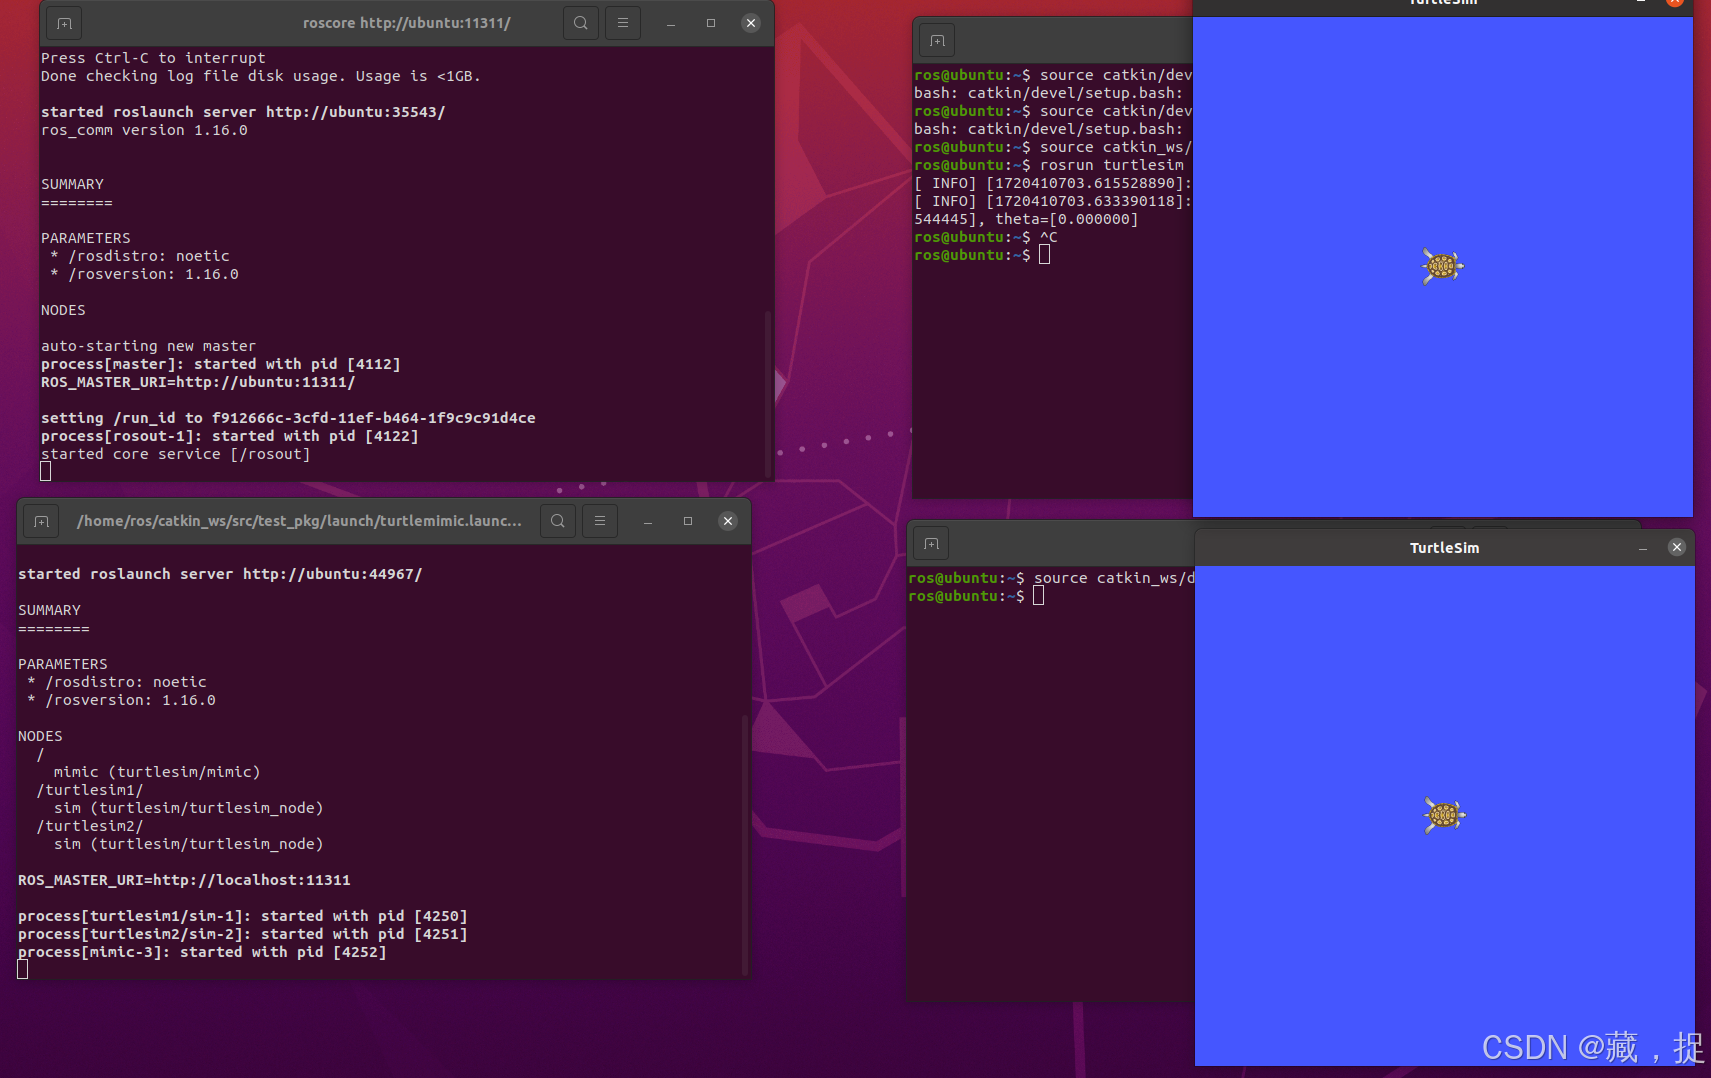The image size is (1711, 1078).
Task: Close the roscore terminal window
Action: click(751, 23)
